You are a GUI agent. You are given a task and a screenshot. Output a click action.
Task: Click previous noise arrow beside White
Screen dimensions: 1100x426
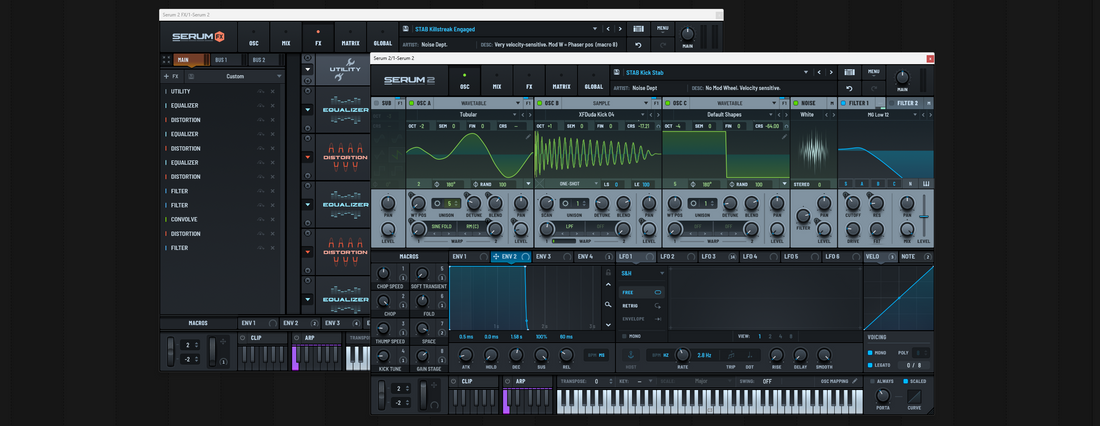(824, 114)
